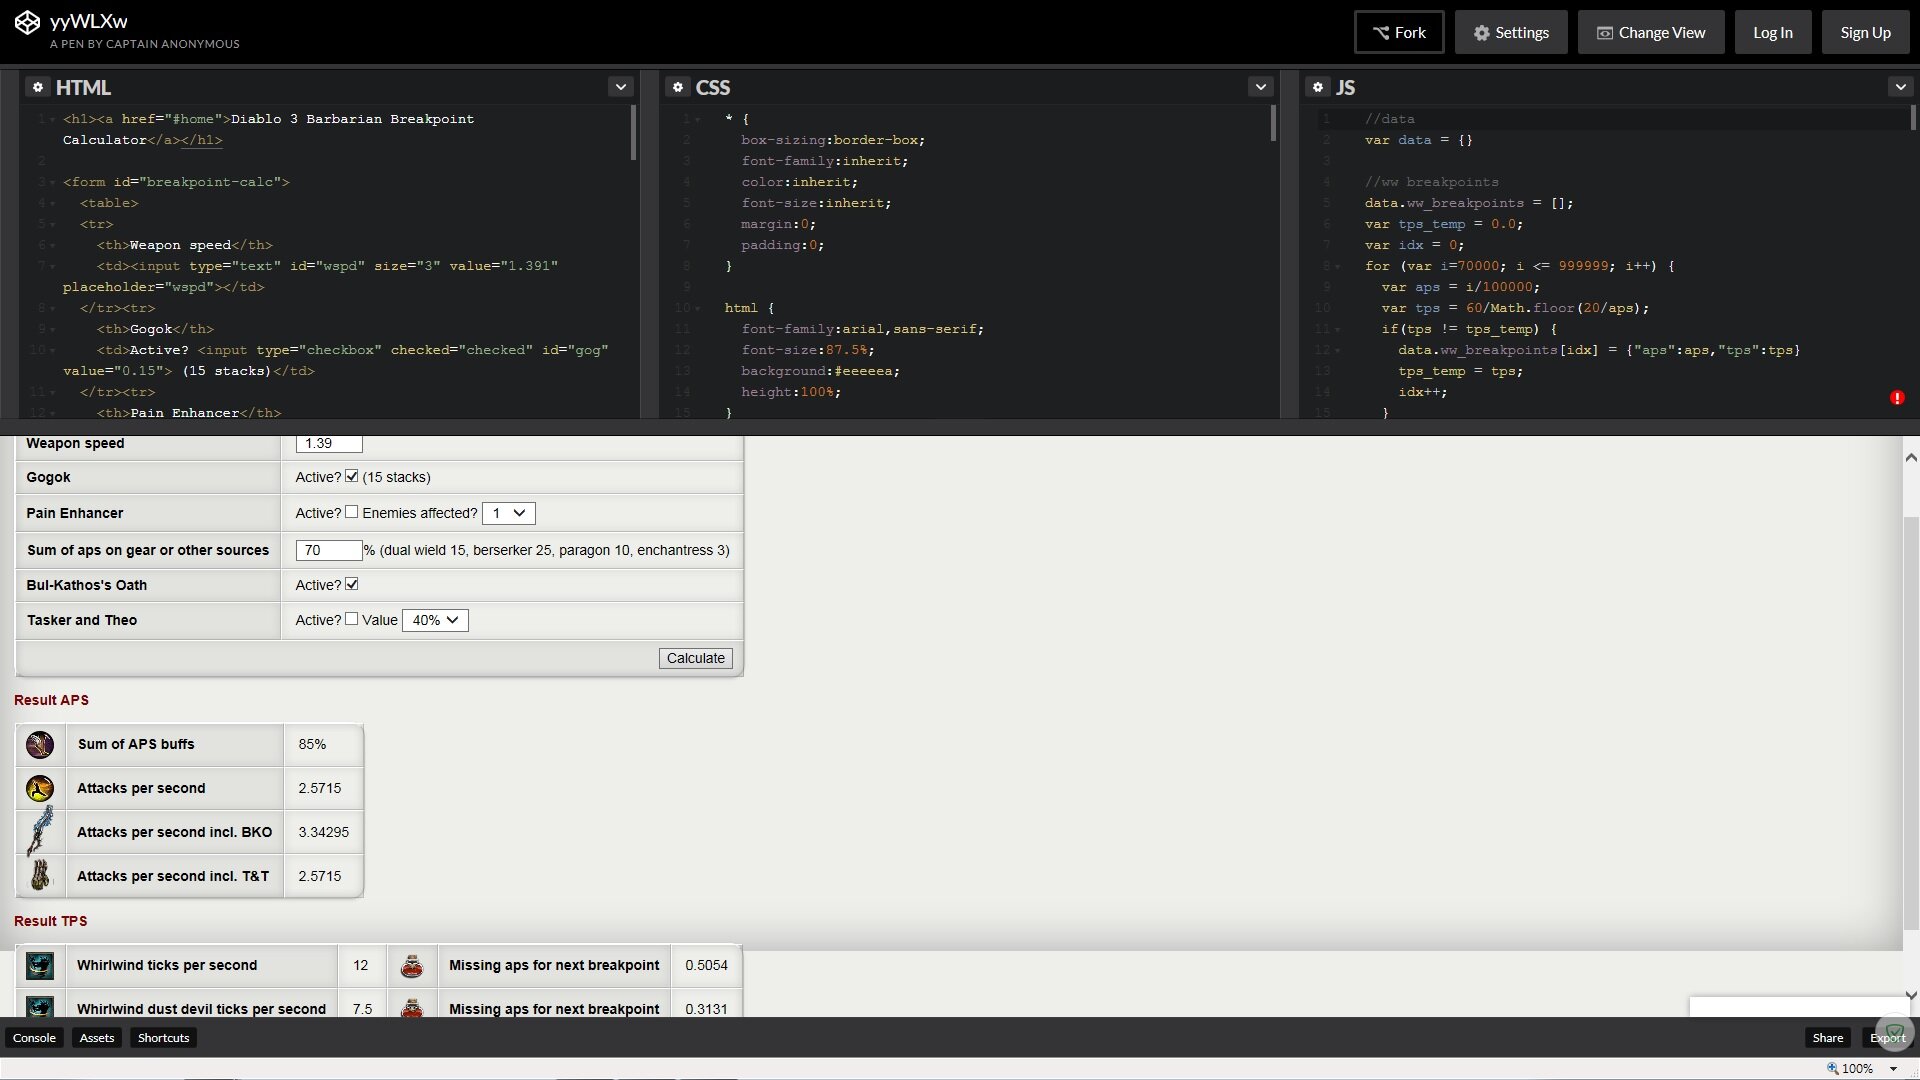
Task: Open Tasker and Theo Value 40% dropdown
Action: [435, 620]
